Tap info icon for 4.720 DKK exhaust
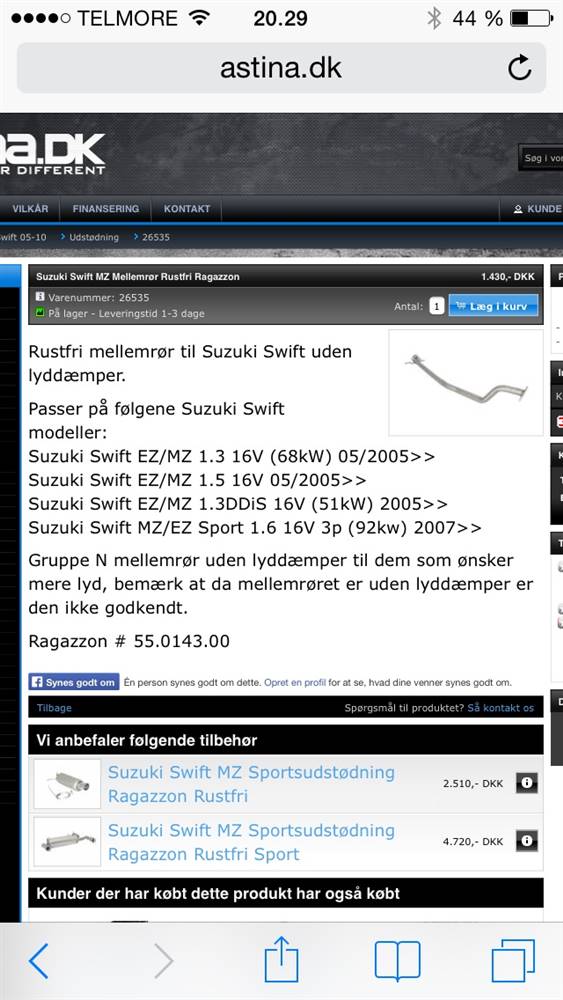563x1000 pixels. 527,841
